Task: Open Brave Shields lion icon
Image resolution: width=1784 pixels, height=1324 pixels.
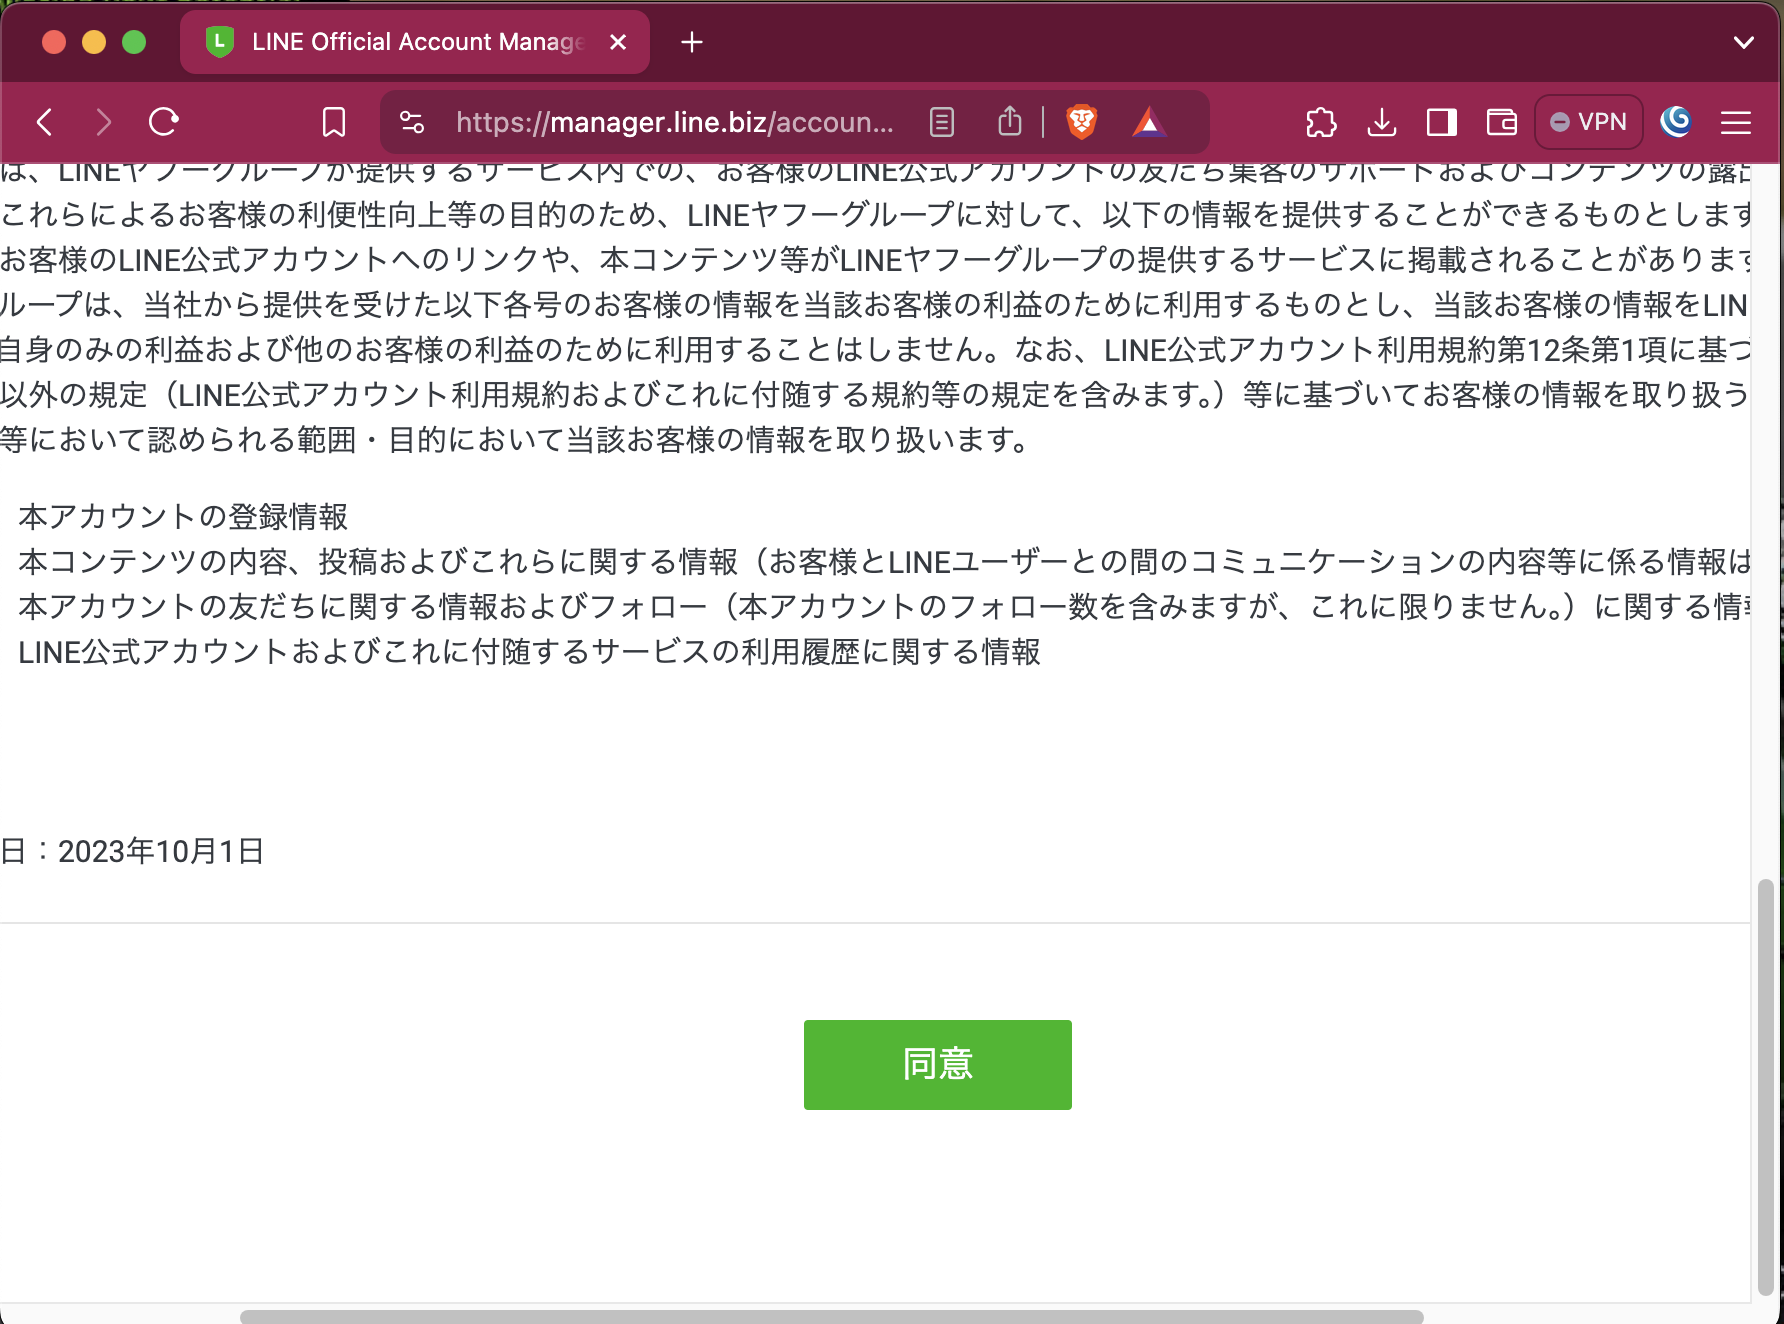Action: coord(1082,122)
